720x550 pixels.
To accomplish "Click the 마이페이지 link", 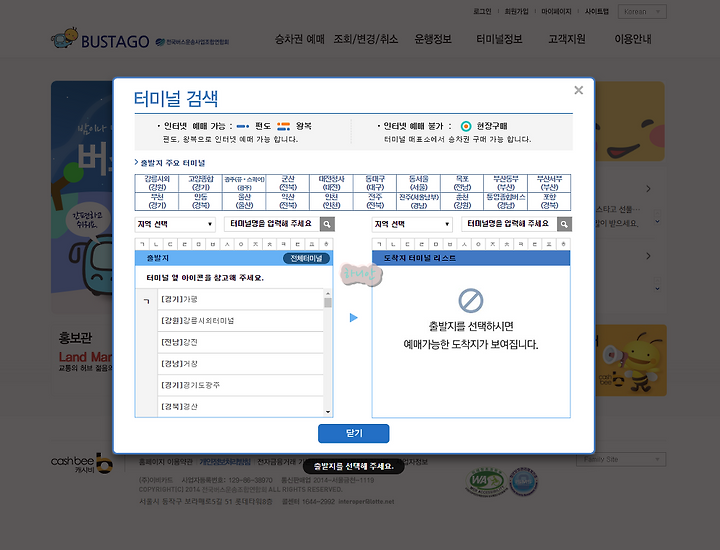I will click(556, 11).
